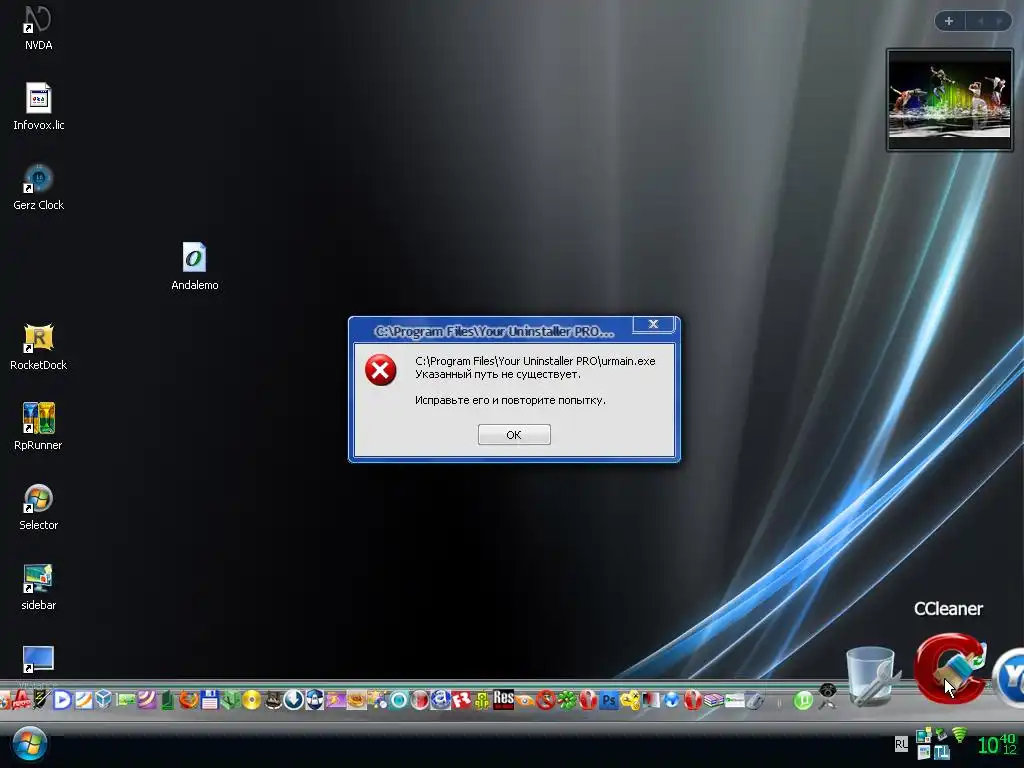
Task: Open the gold disc dock icon
Action: 251,701
